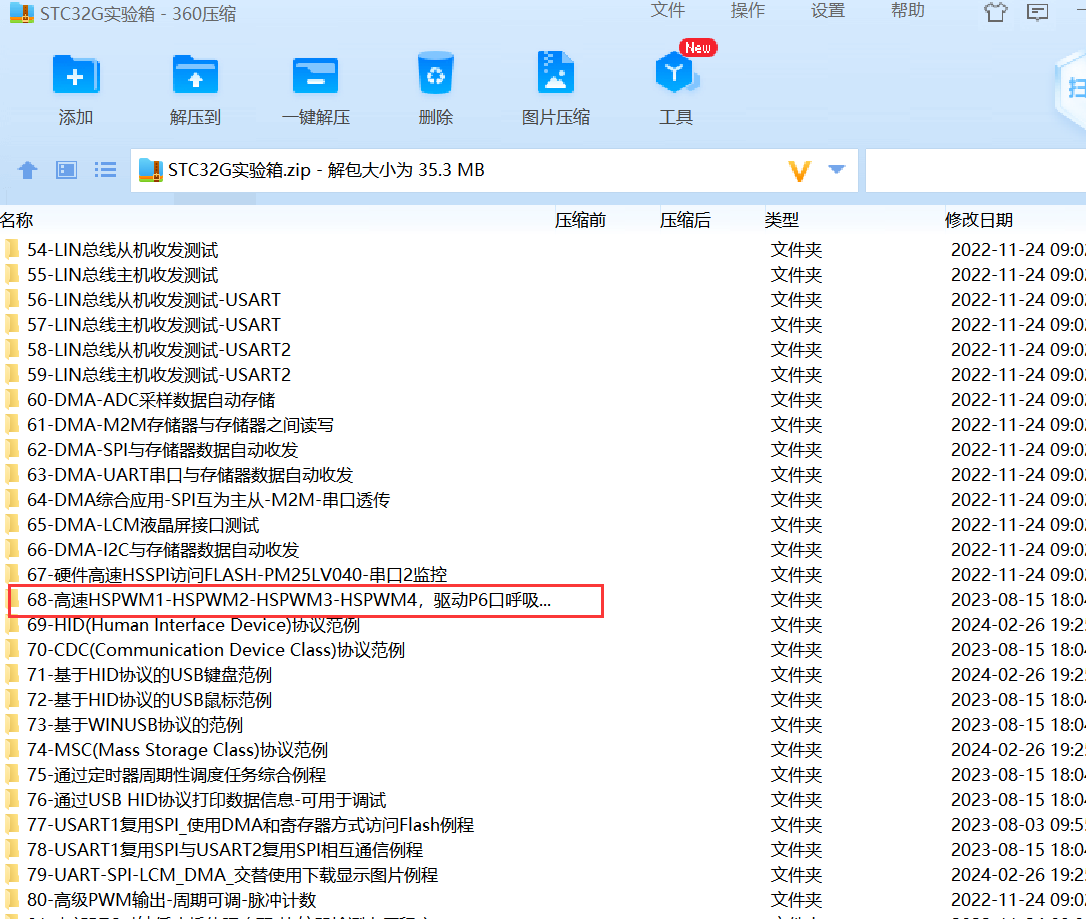
Task: Select folder 65-DMA-LCM液晶屏接口测试
Action: click(143, 524)
